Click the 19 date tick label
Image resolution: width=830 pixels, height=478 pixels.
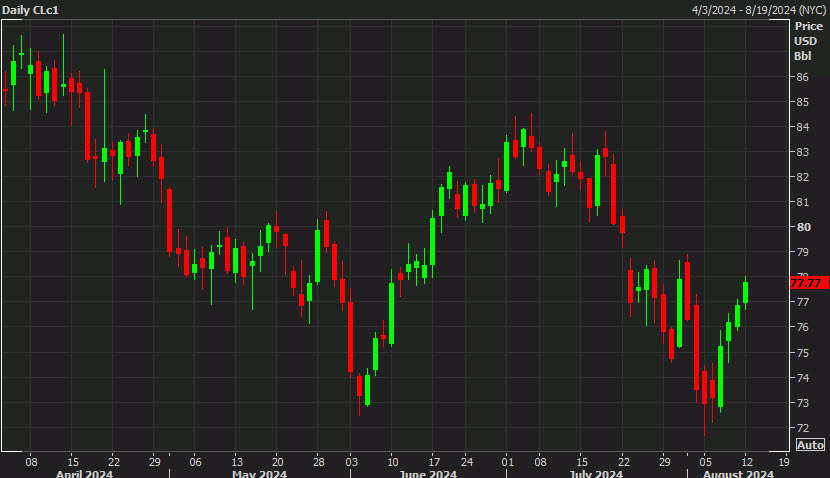pyautogui.click(x=784, y=462)
